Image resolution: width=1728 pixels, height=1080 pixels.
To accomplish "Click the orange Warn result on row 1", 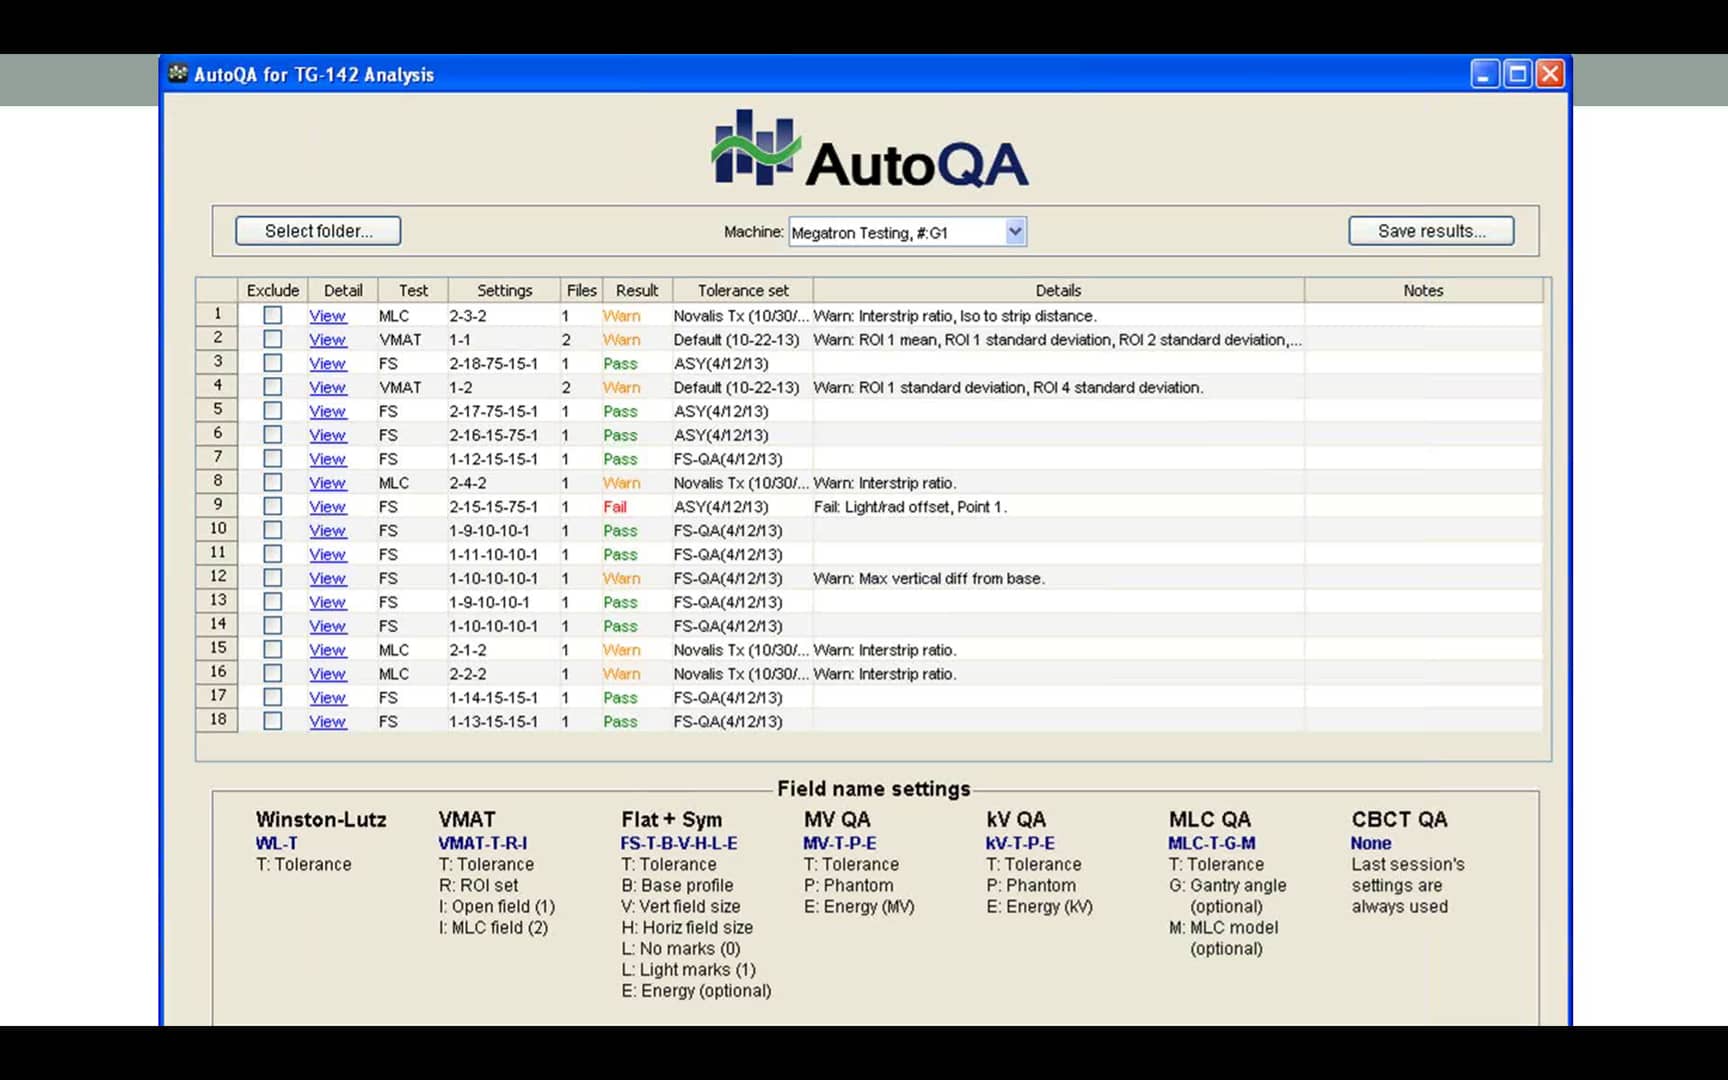I will 620,315.
